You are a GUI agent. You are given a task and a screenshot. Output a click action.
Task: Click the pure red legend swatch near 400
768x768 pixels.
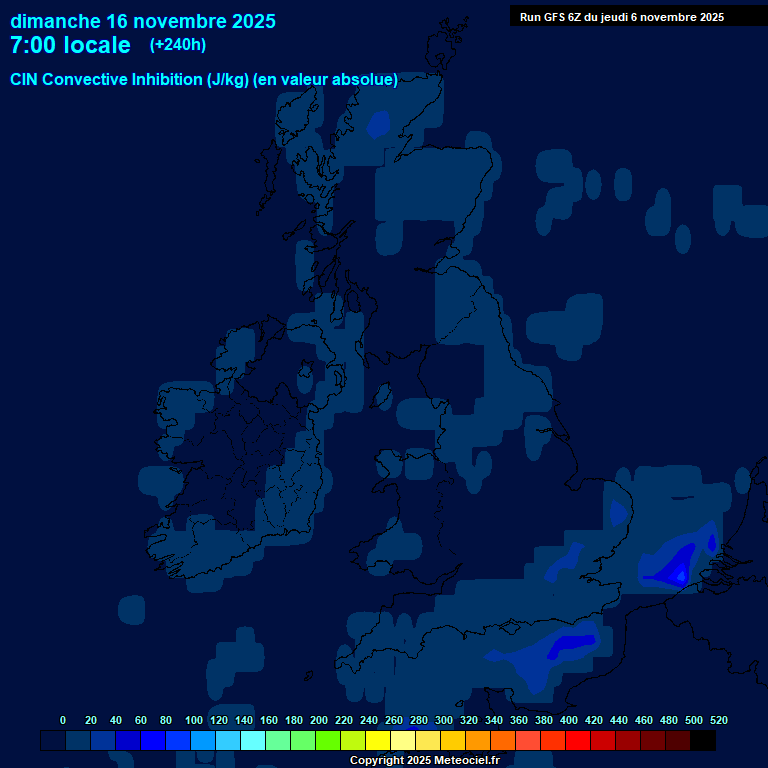(578, 740)
